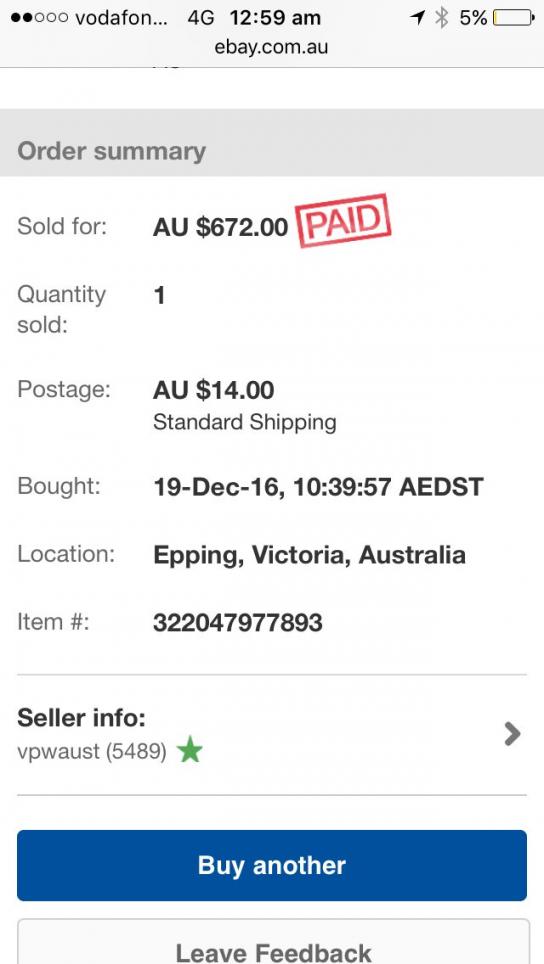Tap the green seller feedback star

click(190, 751)
